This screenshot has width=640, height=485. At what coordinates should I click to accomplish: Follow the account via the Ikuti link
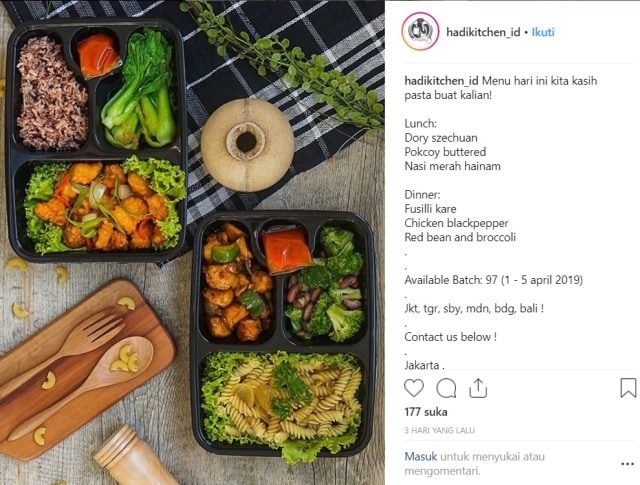543,32
